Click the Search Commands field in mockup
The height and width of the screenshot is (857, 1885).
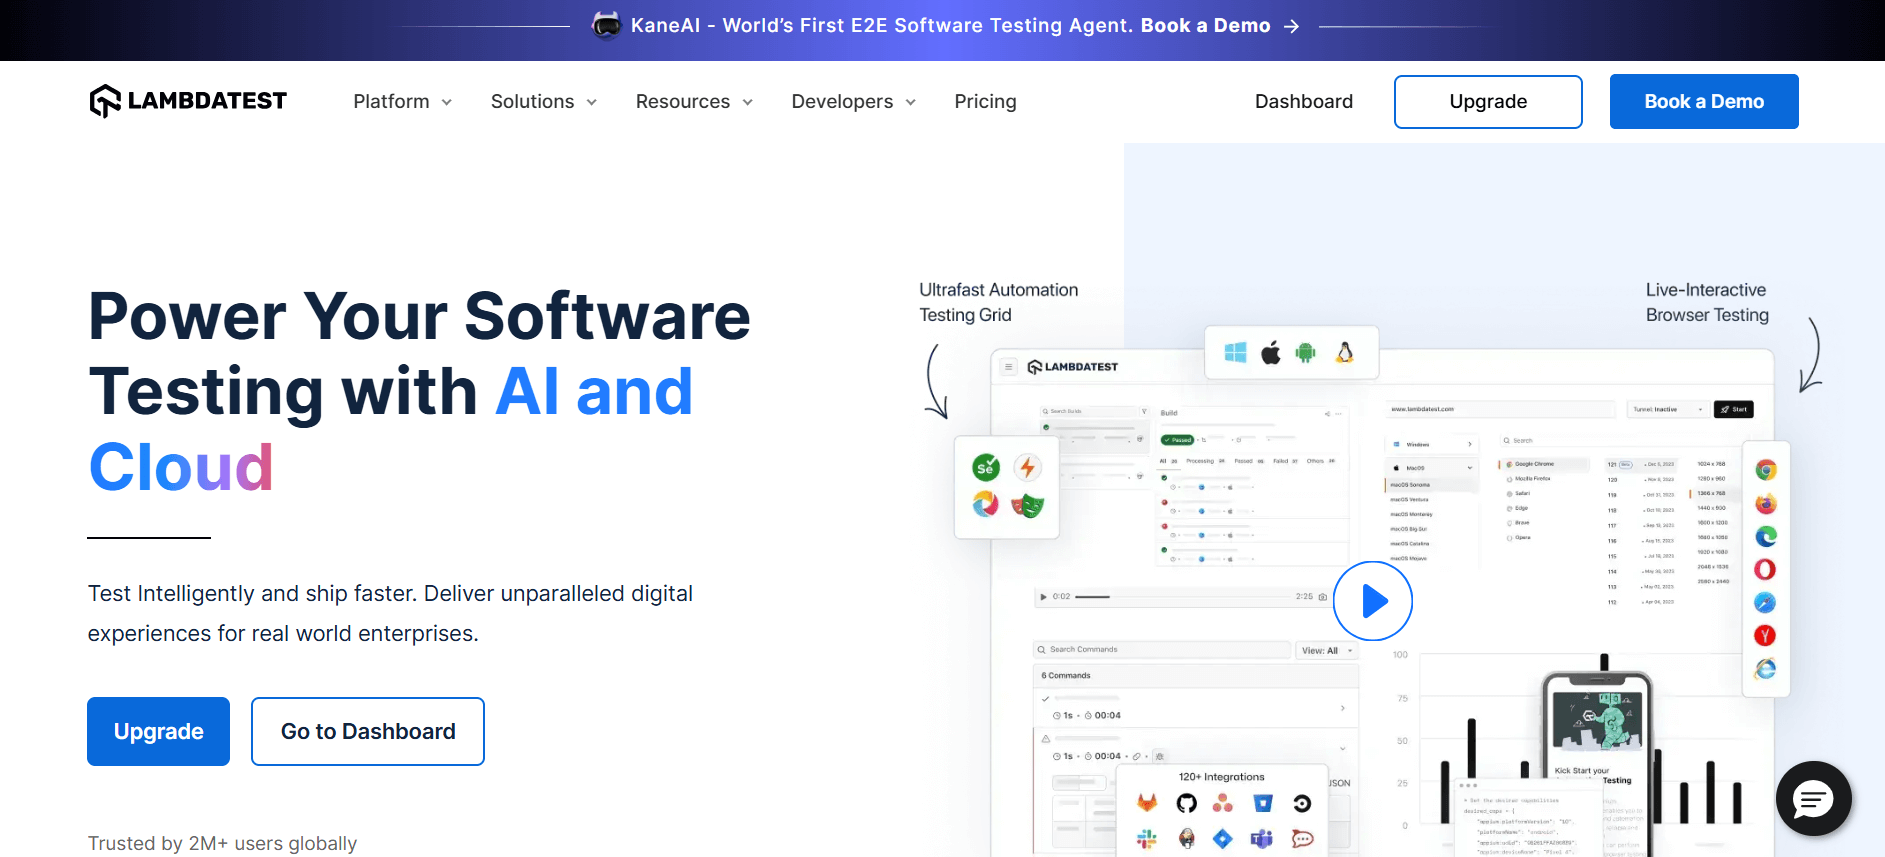(x=1162, y=650)
